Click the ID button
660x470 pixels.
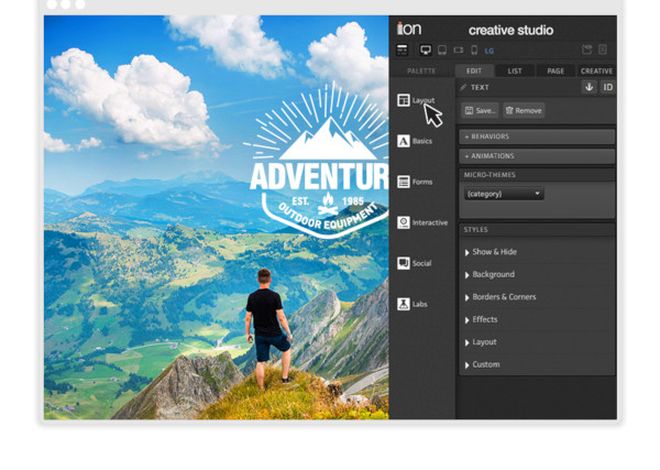[608, 87]
